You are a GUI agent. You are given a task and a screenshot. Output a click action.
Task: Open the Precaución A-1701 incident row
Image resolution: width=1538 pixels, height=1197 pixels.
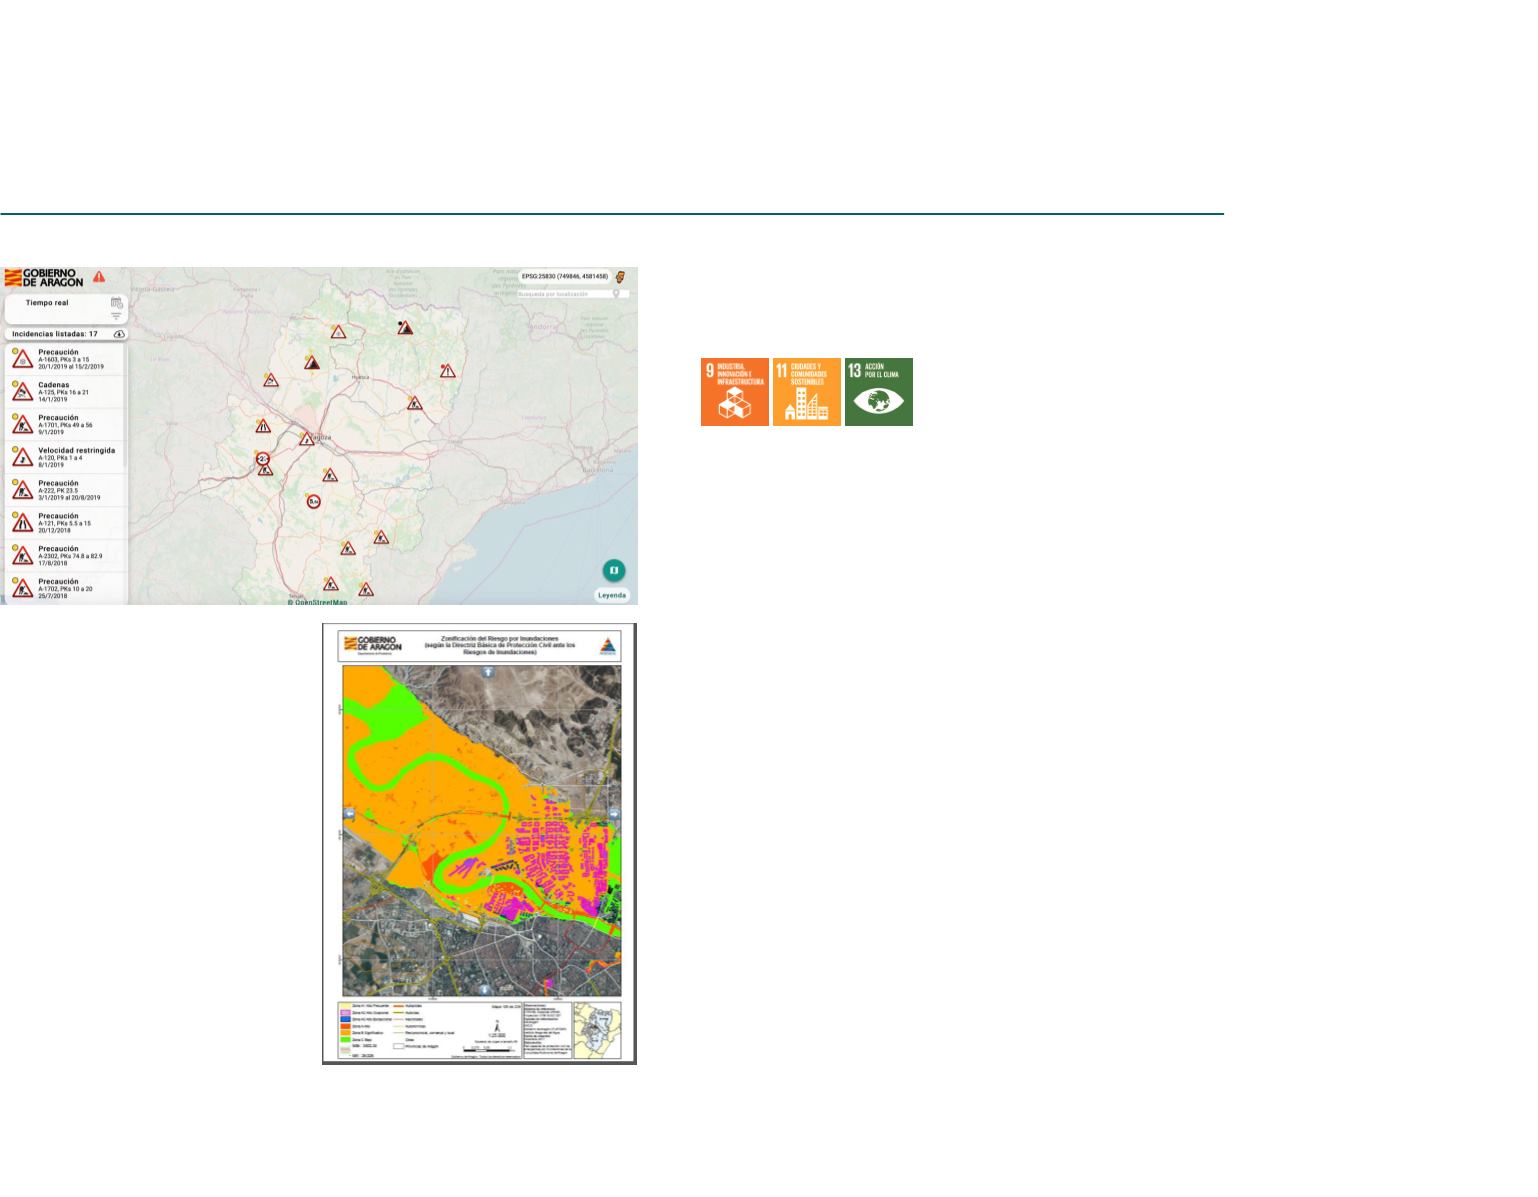pos(66,425)
